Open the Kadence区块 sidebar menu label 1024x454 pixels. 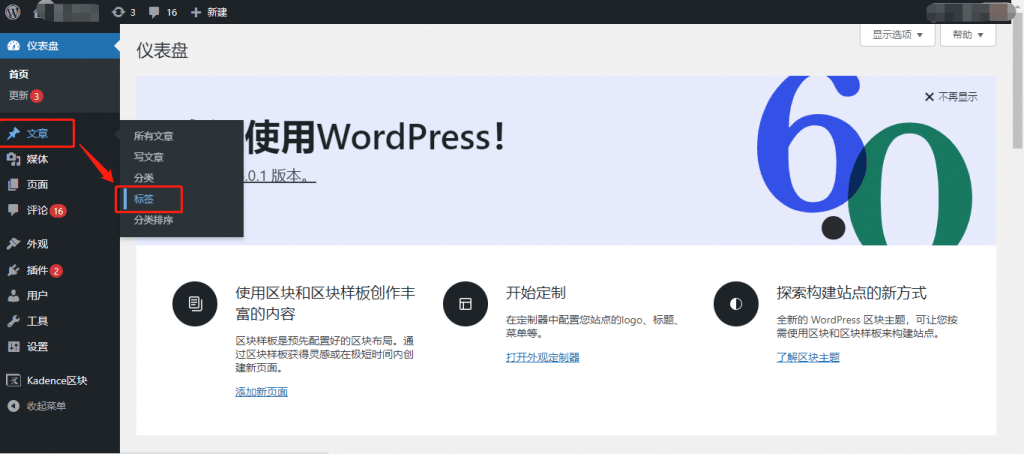tap(57, 381)
